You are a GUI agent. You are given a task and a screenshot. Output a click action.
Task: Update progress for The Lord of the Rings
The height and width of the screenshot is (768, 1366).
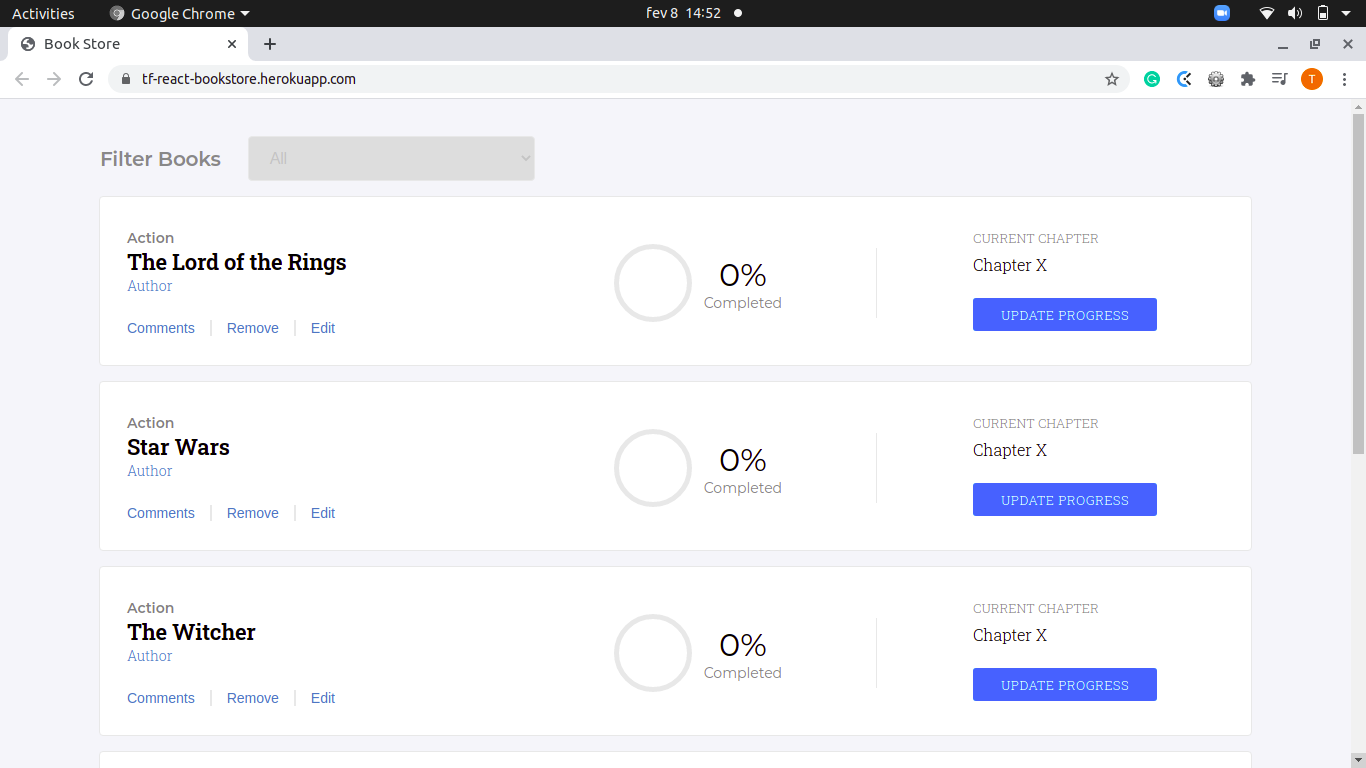tap(1065, 315)
